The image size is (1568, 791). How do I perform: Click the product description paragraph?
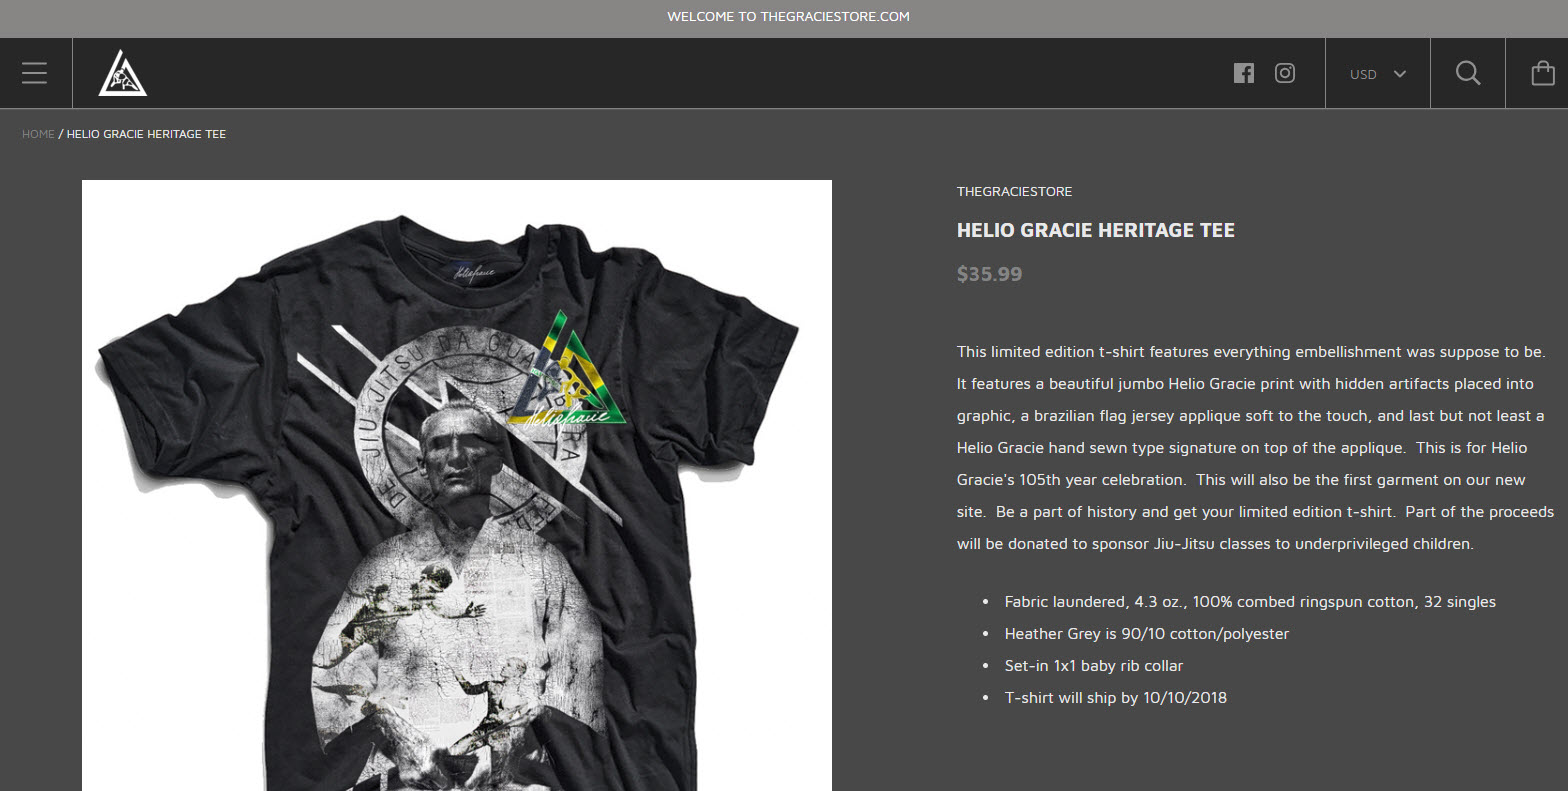(1255, 448)
